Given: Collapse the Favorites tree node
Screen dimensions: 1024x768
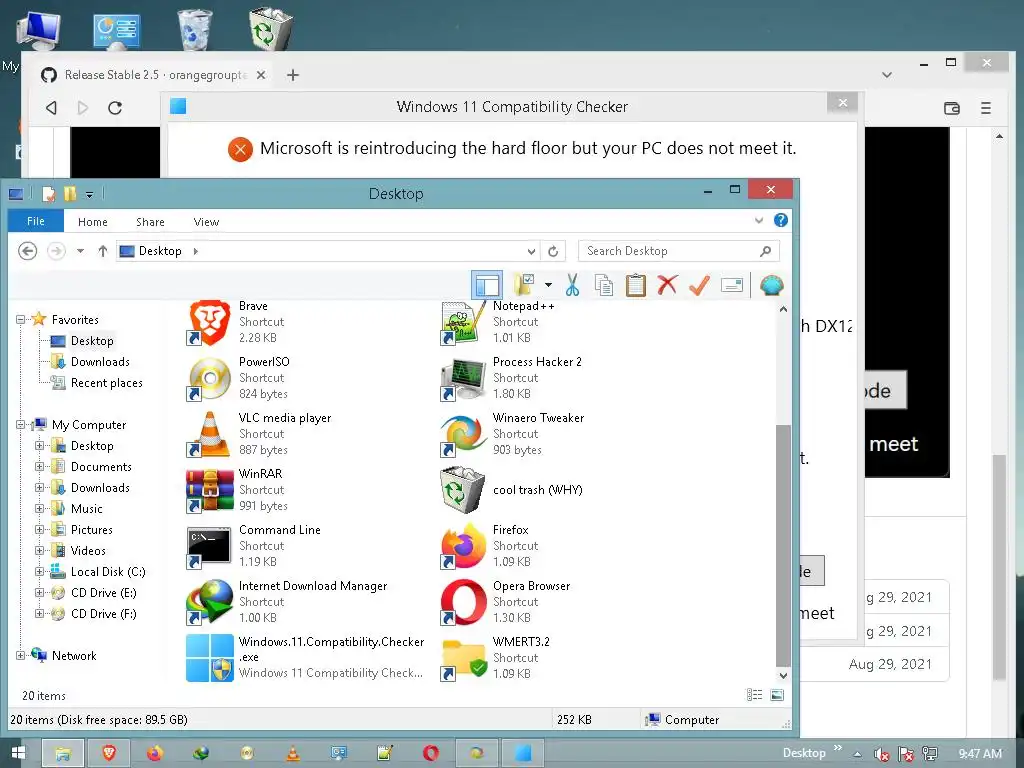Looking at the screenshot, I should 20,319.
